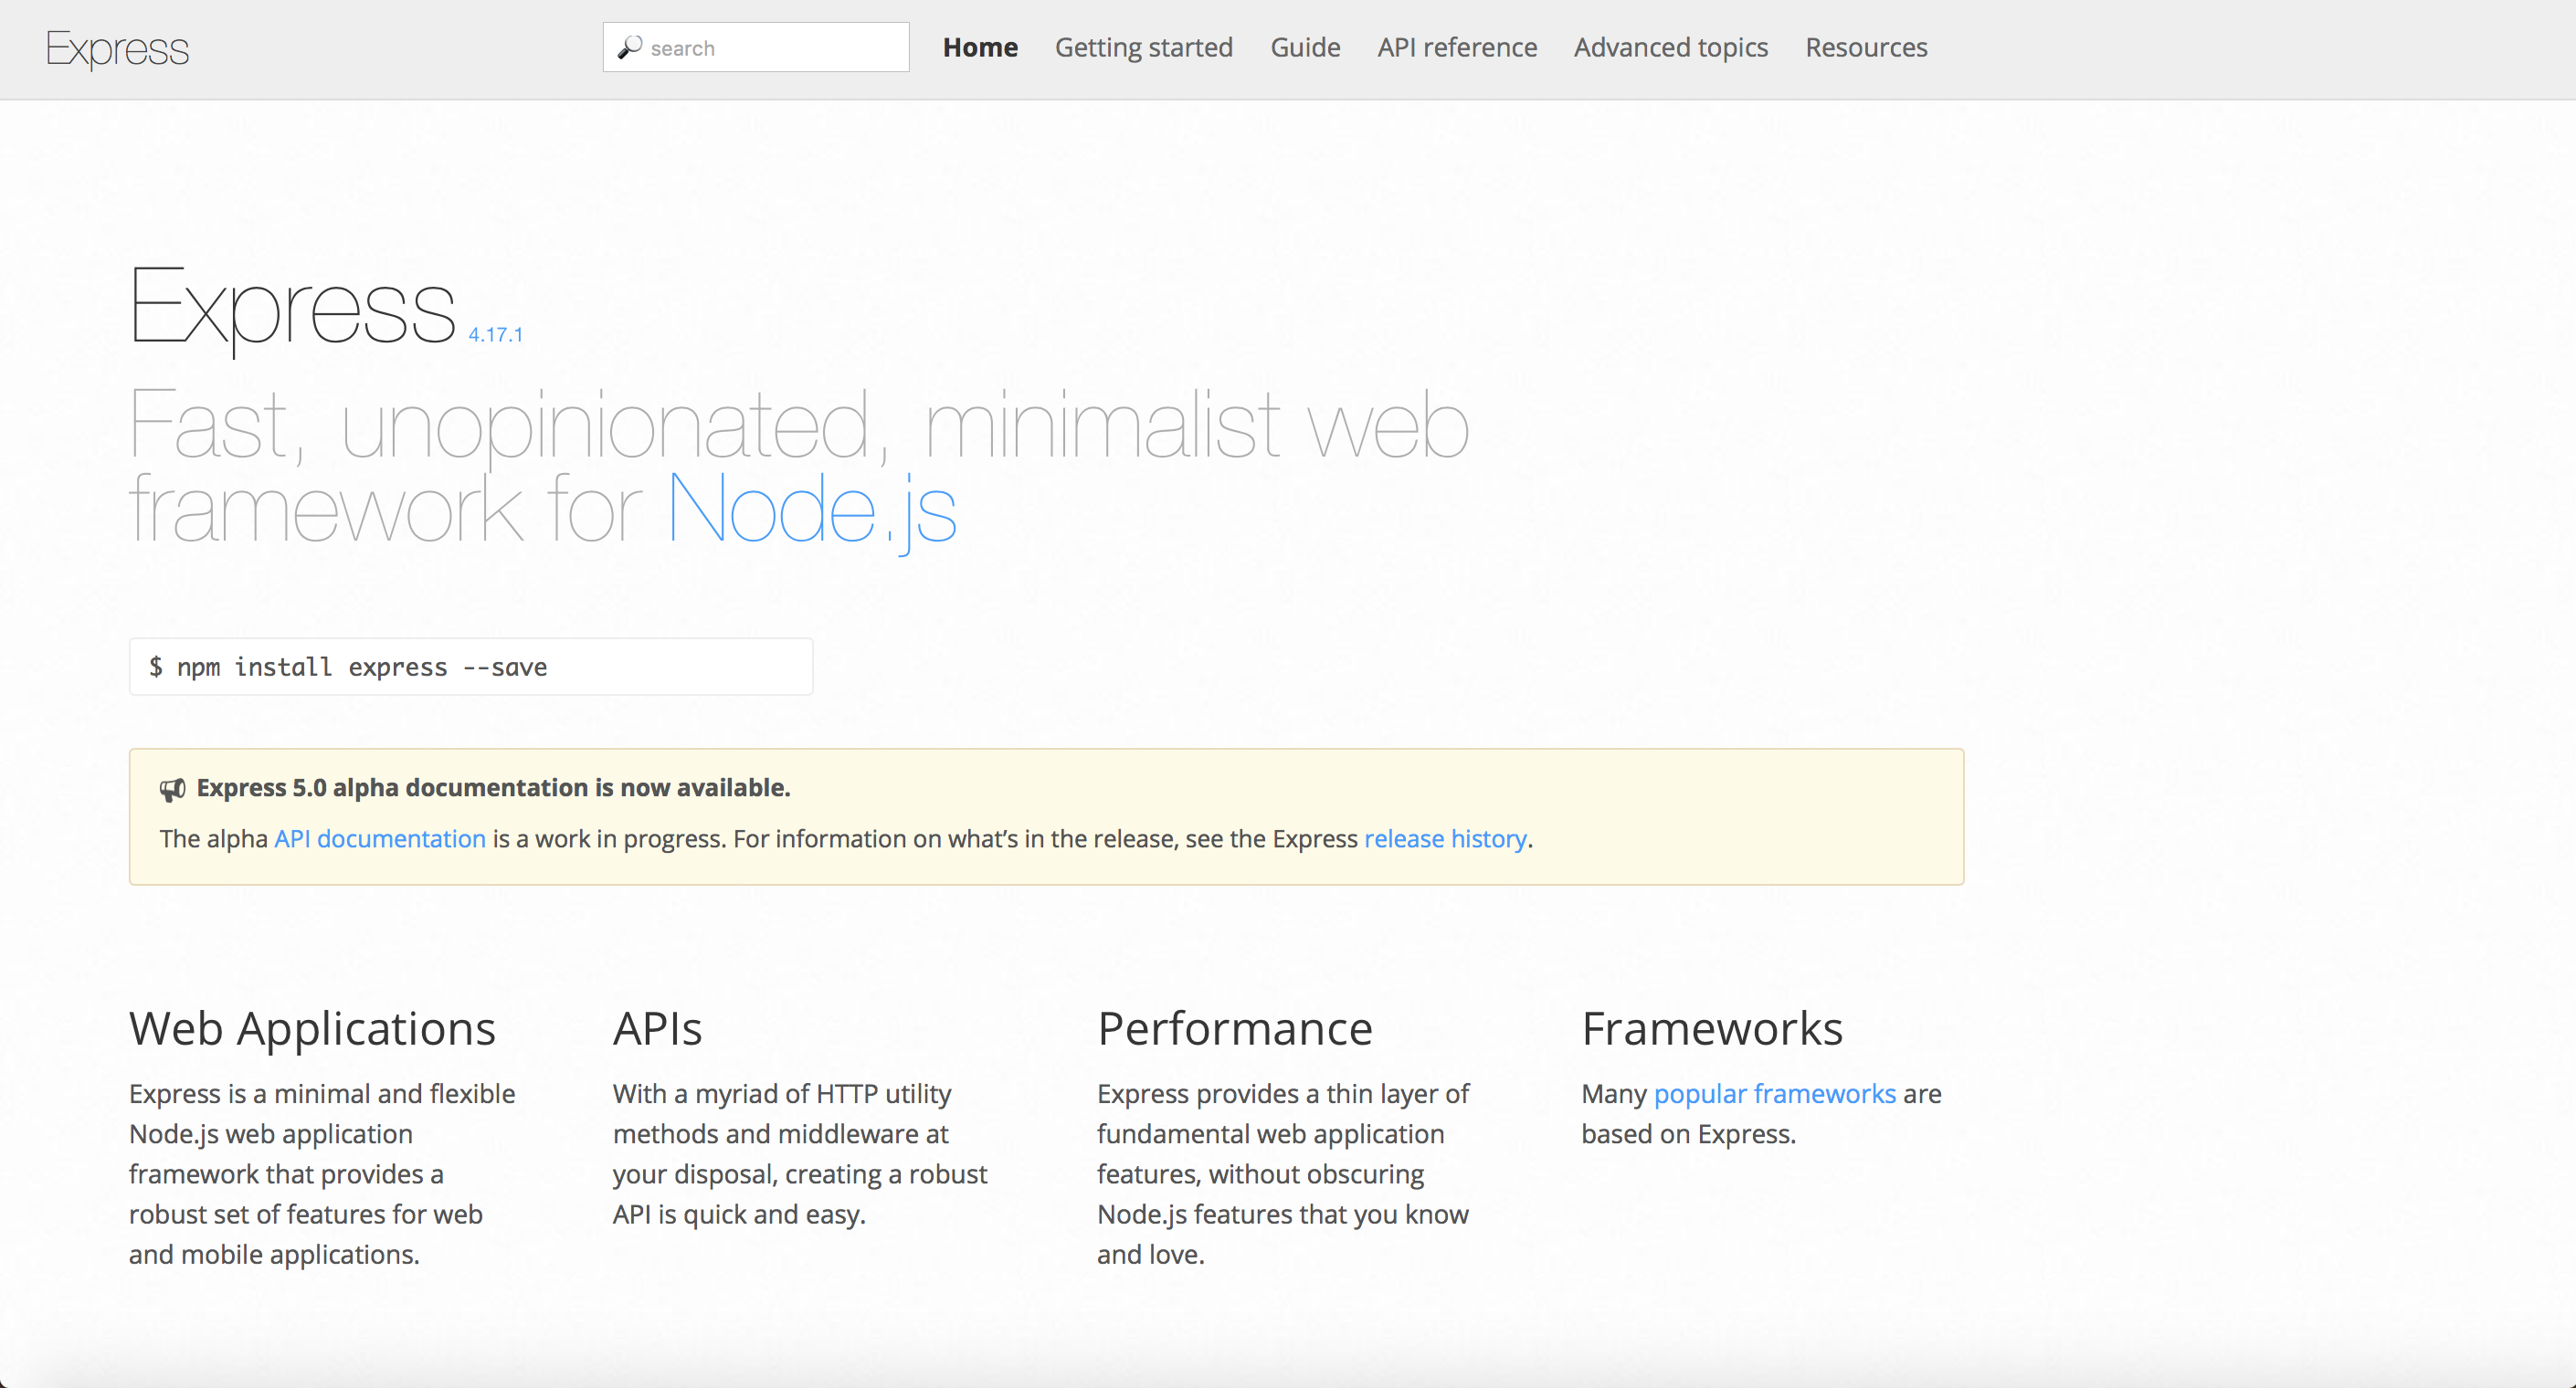
Task: Open the Getting started menu
Action: point(1144,47)
